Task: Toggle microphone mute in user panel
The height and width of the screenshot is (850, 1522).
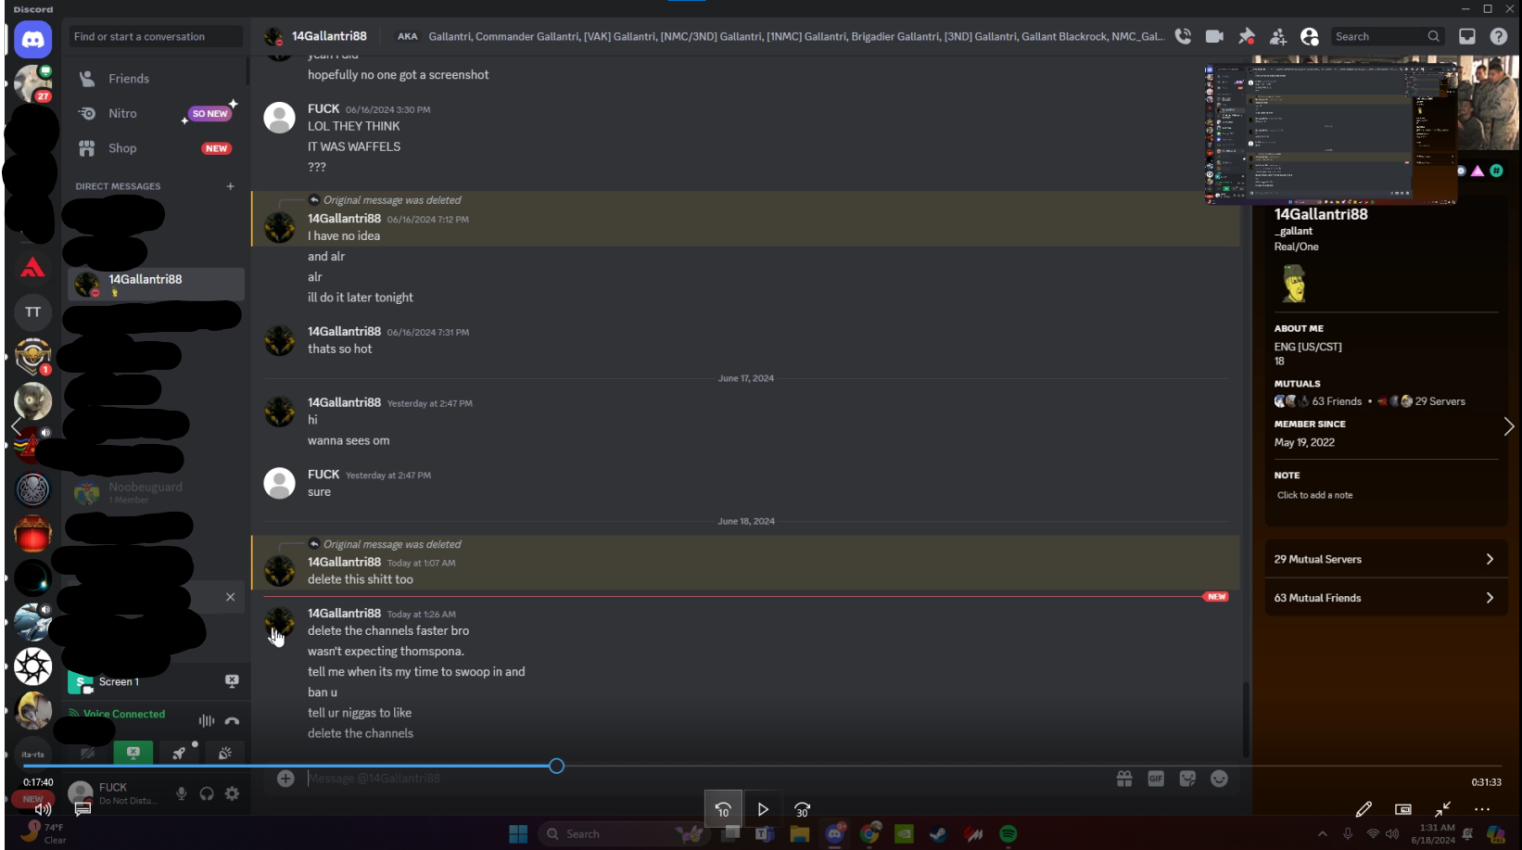Action: tap(181, 794)
